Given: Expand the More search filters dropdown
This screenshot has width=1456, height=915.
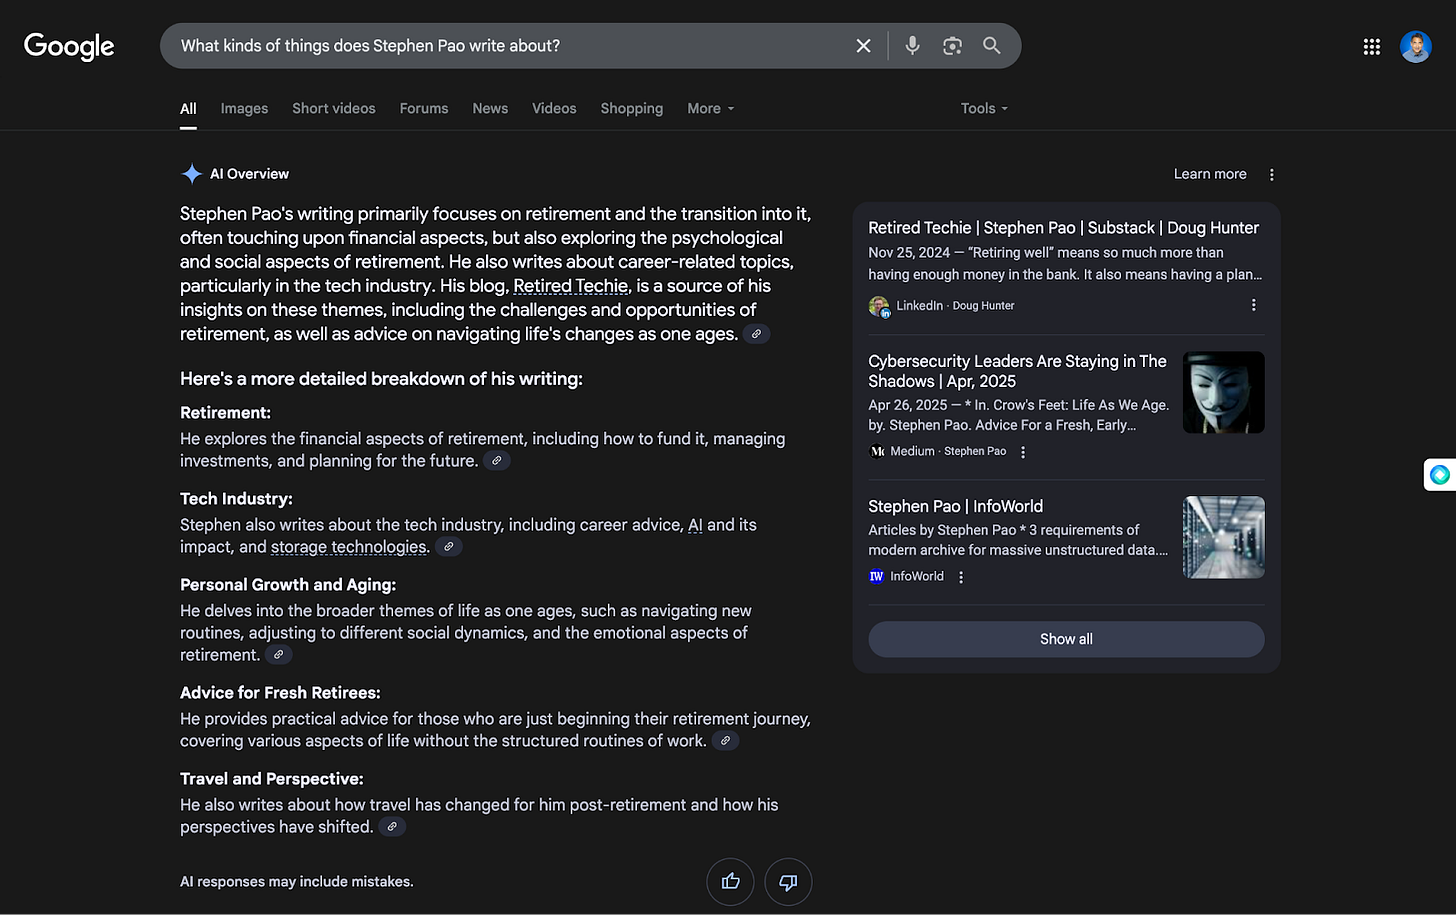Looking at the screenshot, I should pos(711,108).
